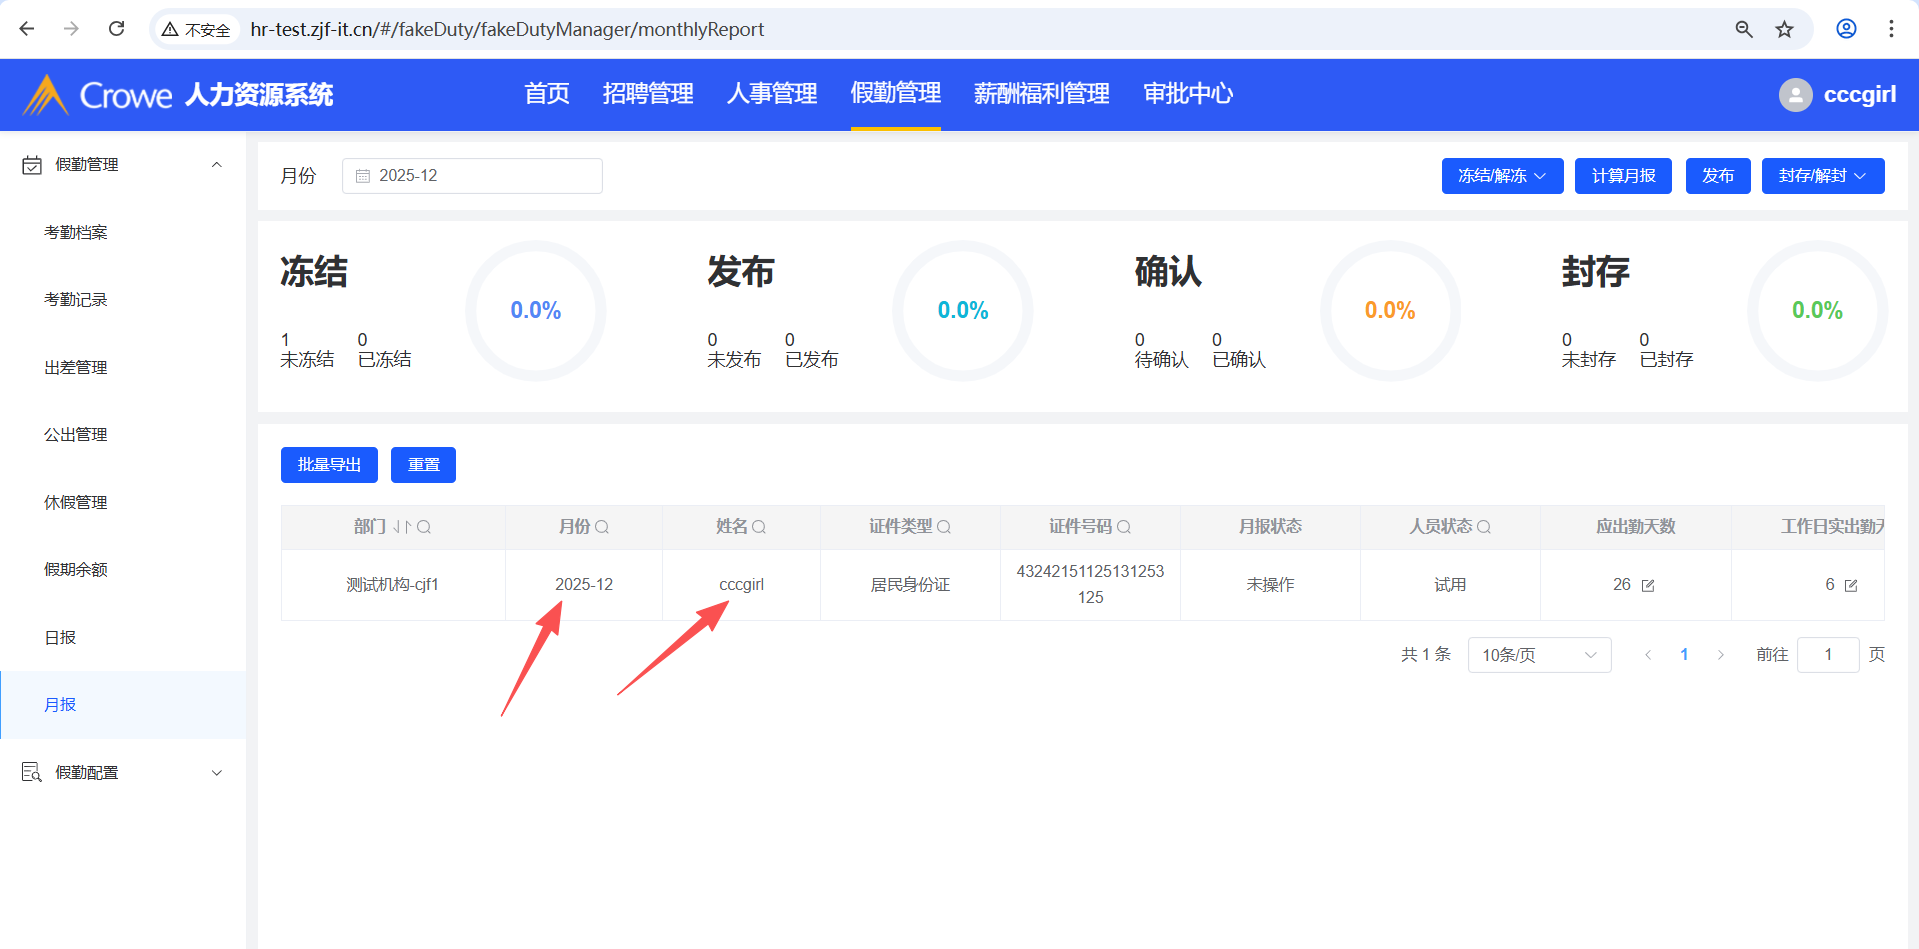The image size is (1919, 949).
Task: Click the 2025-12 cell in the table row
Action: [x=584, y=585]
